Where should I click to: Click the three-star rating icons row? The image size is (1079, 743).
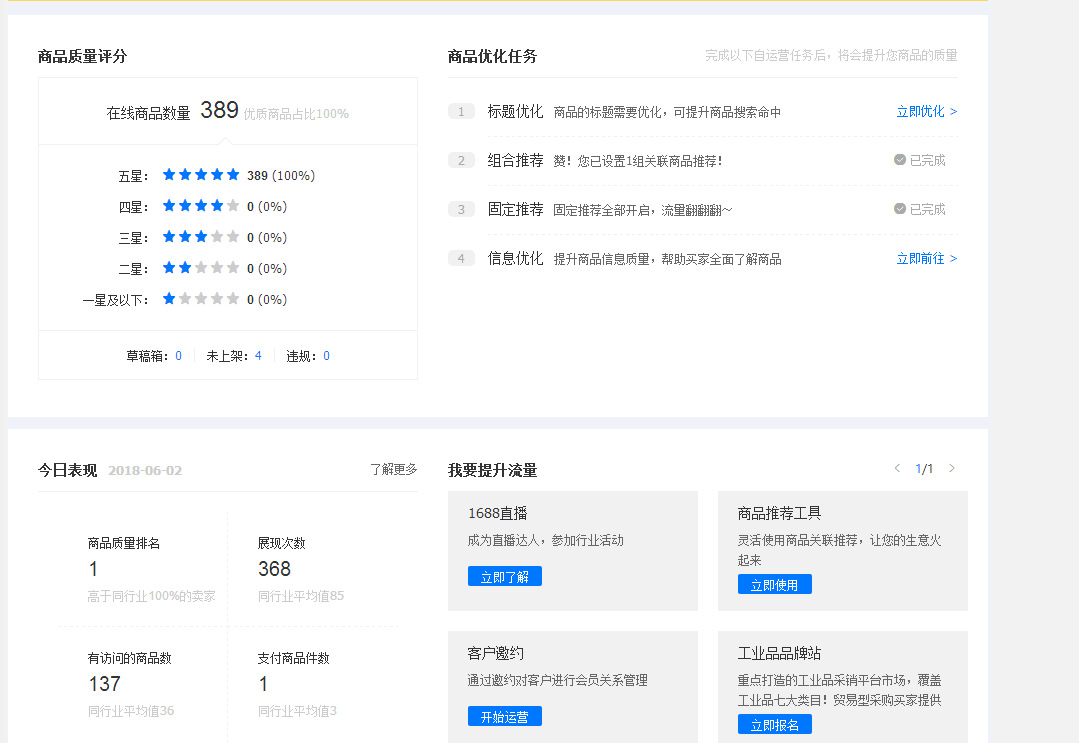(201, 237)
